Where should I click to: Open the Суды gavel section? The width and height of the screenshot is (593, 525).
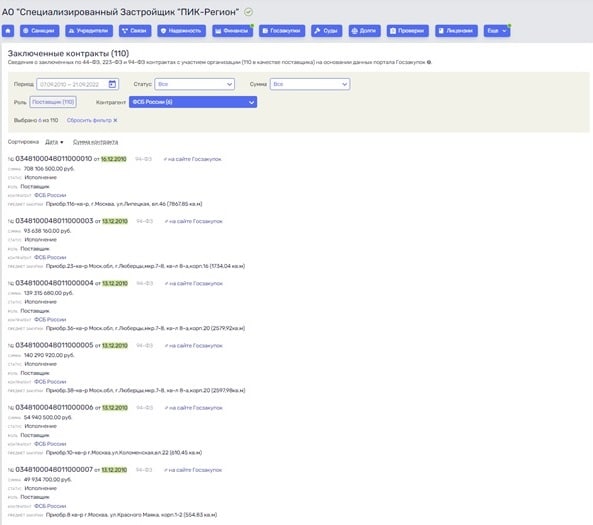327,31
